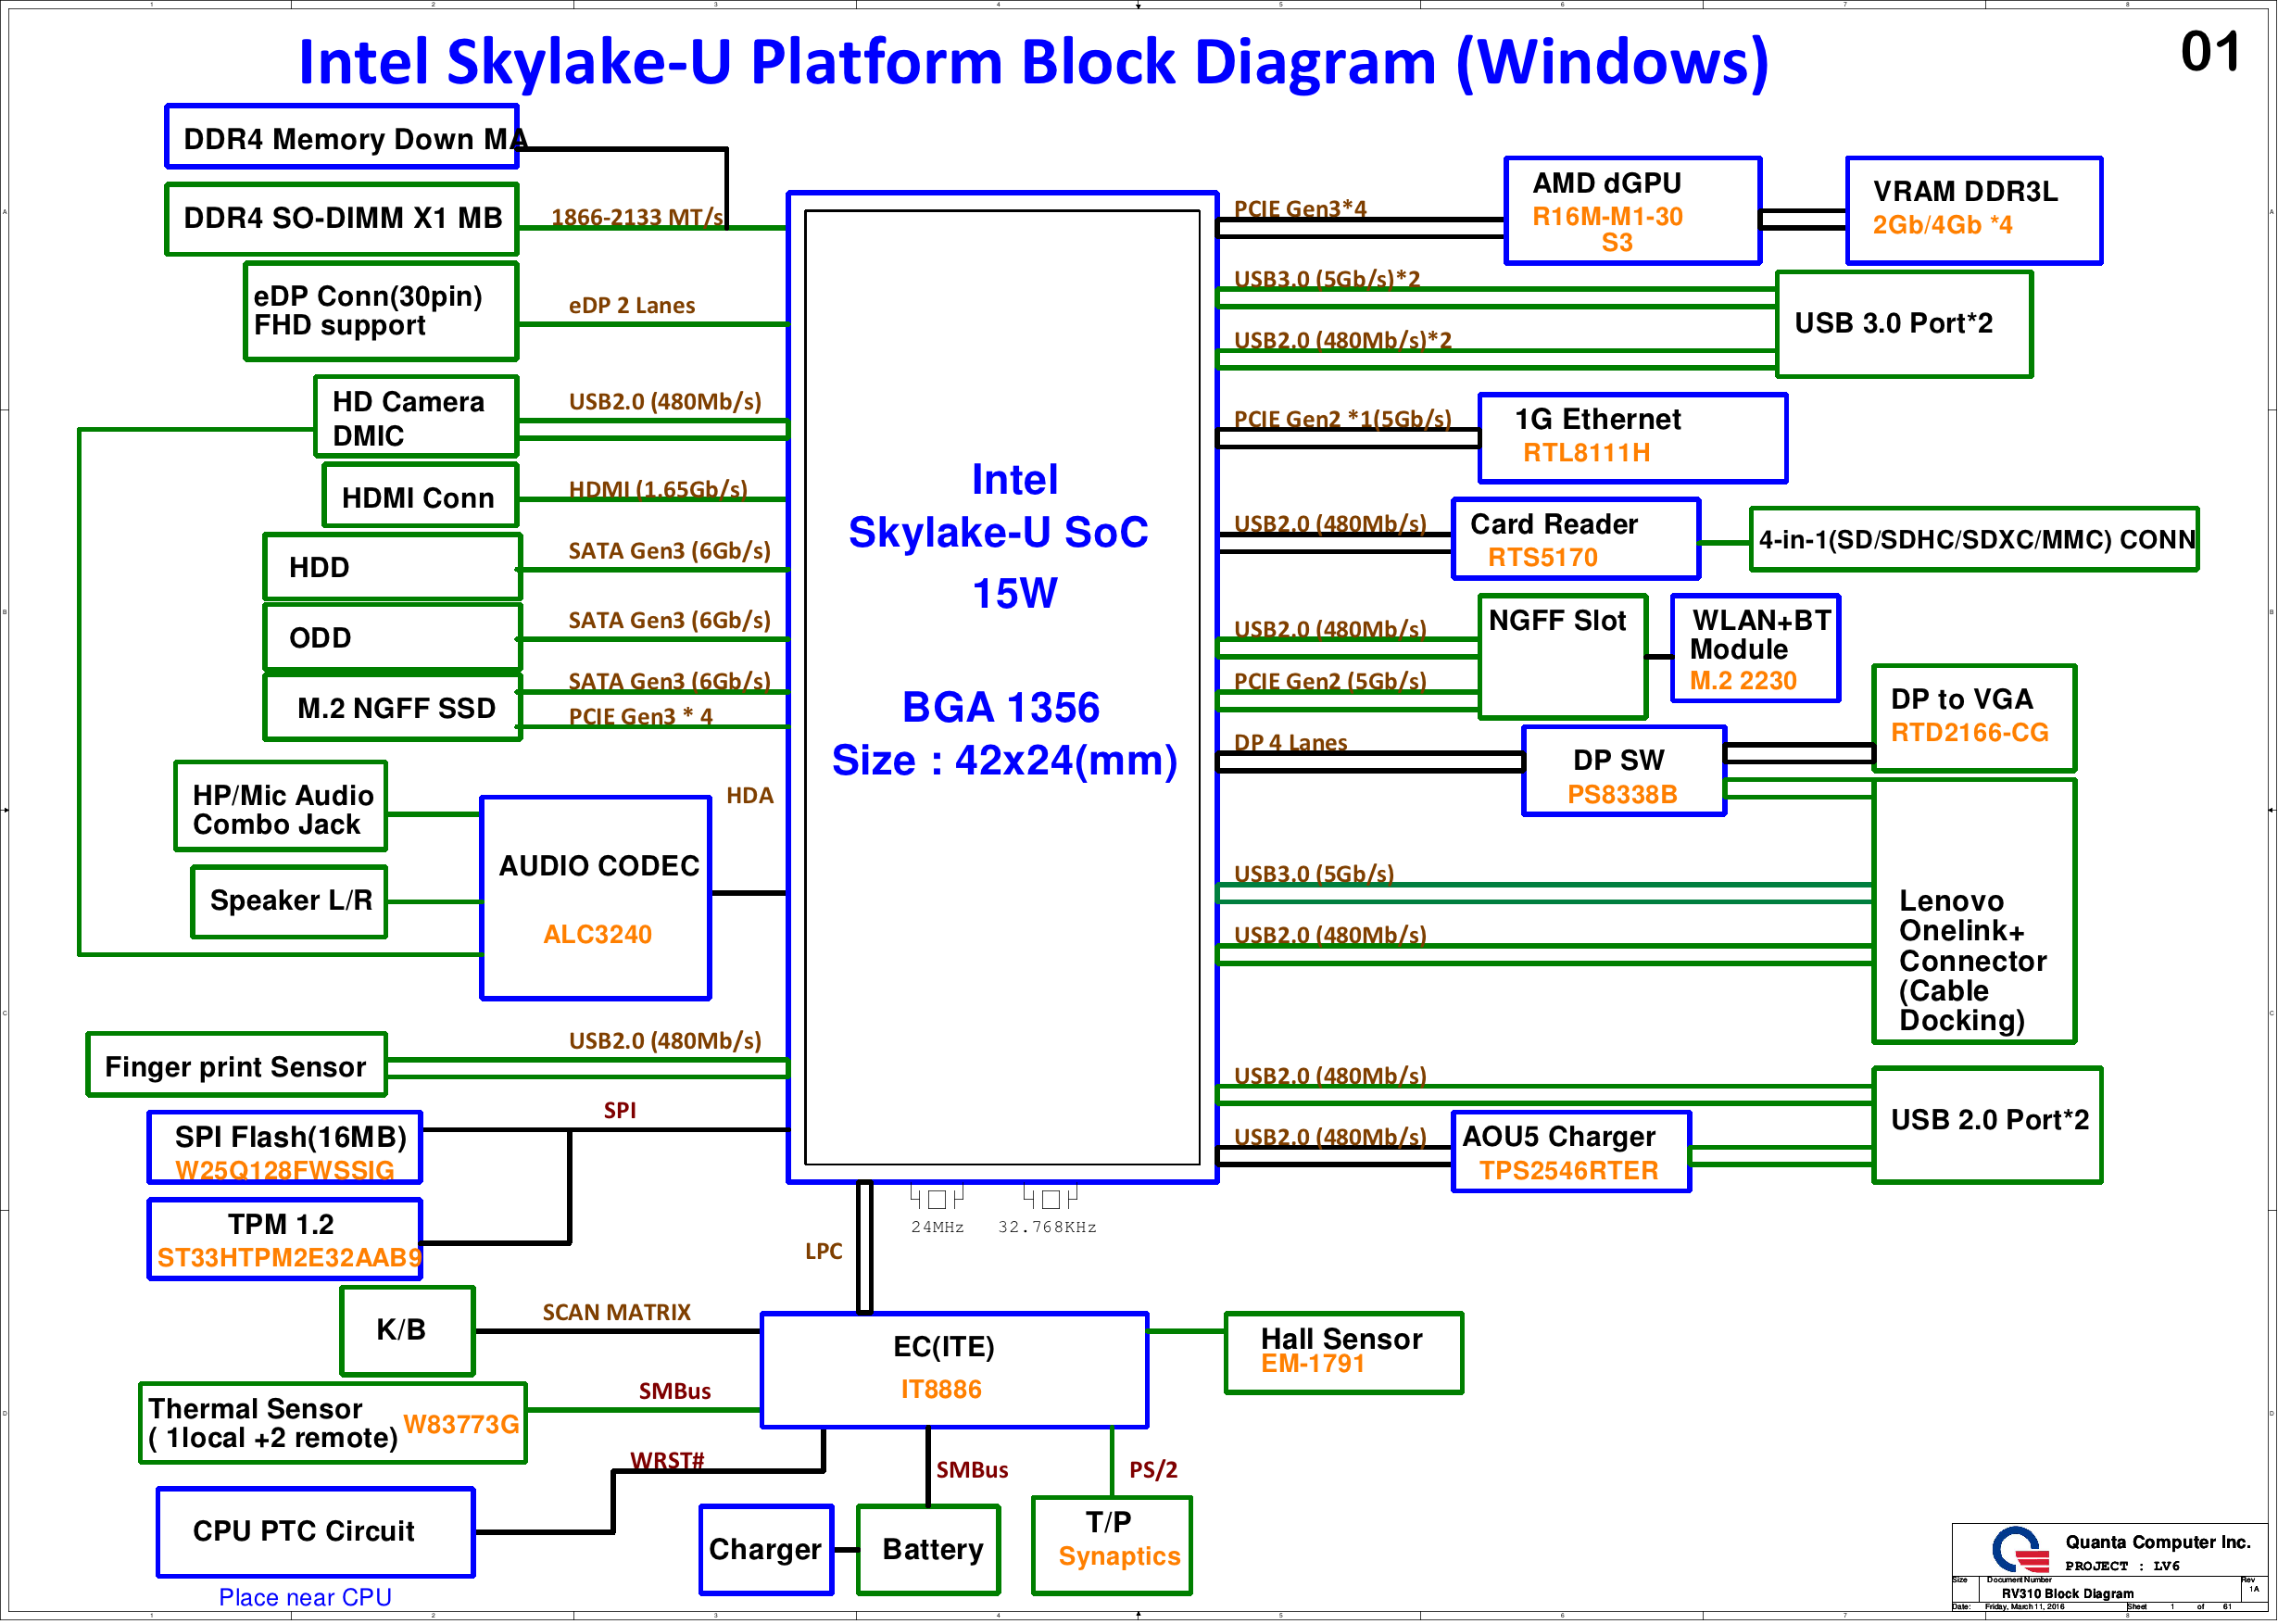This screenshot has width=2278, height=1624.
Task: Click the 'PS/2' label
Action: (1153, 1471)
